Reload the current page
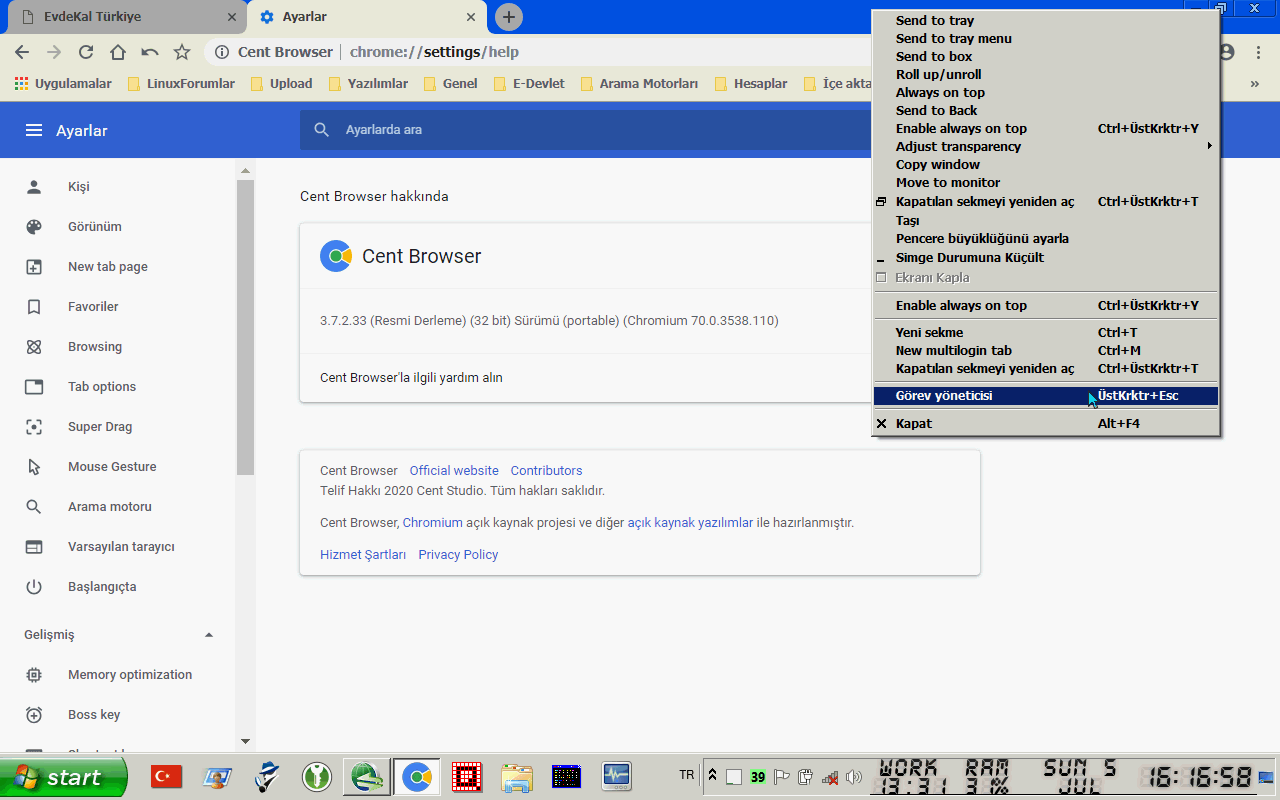 coord(86,52)
